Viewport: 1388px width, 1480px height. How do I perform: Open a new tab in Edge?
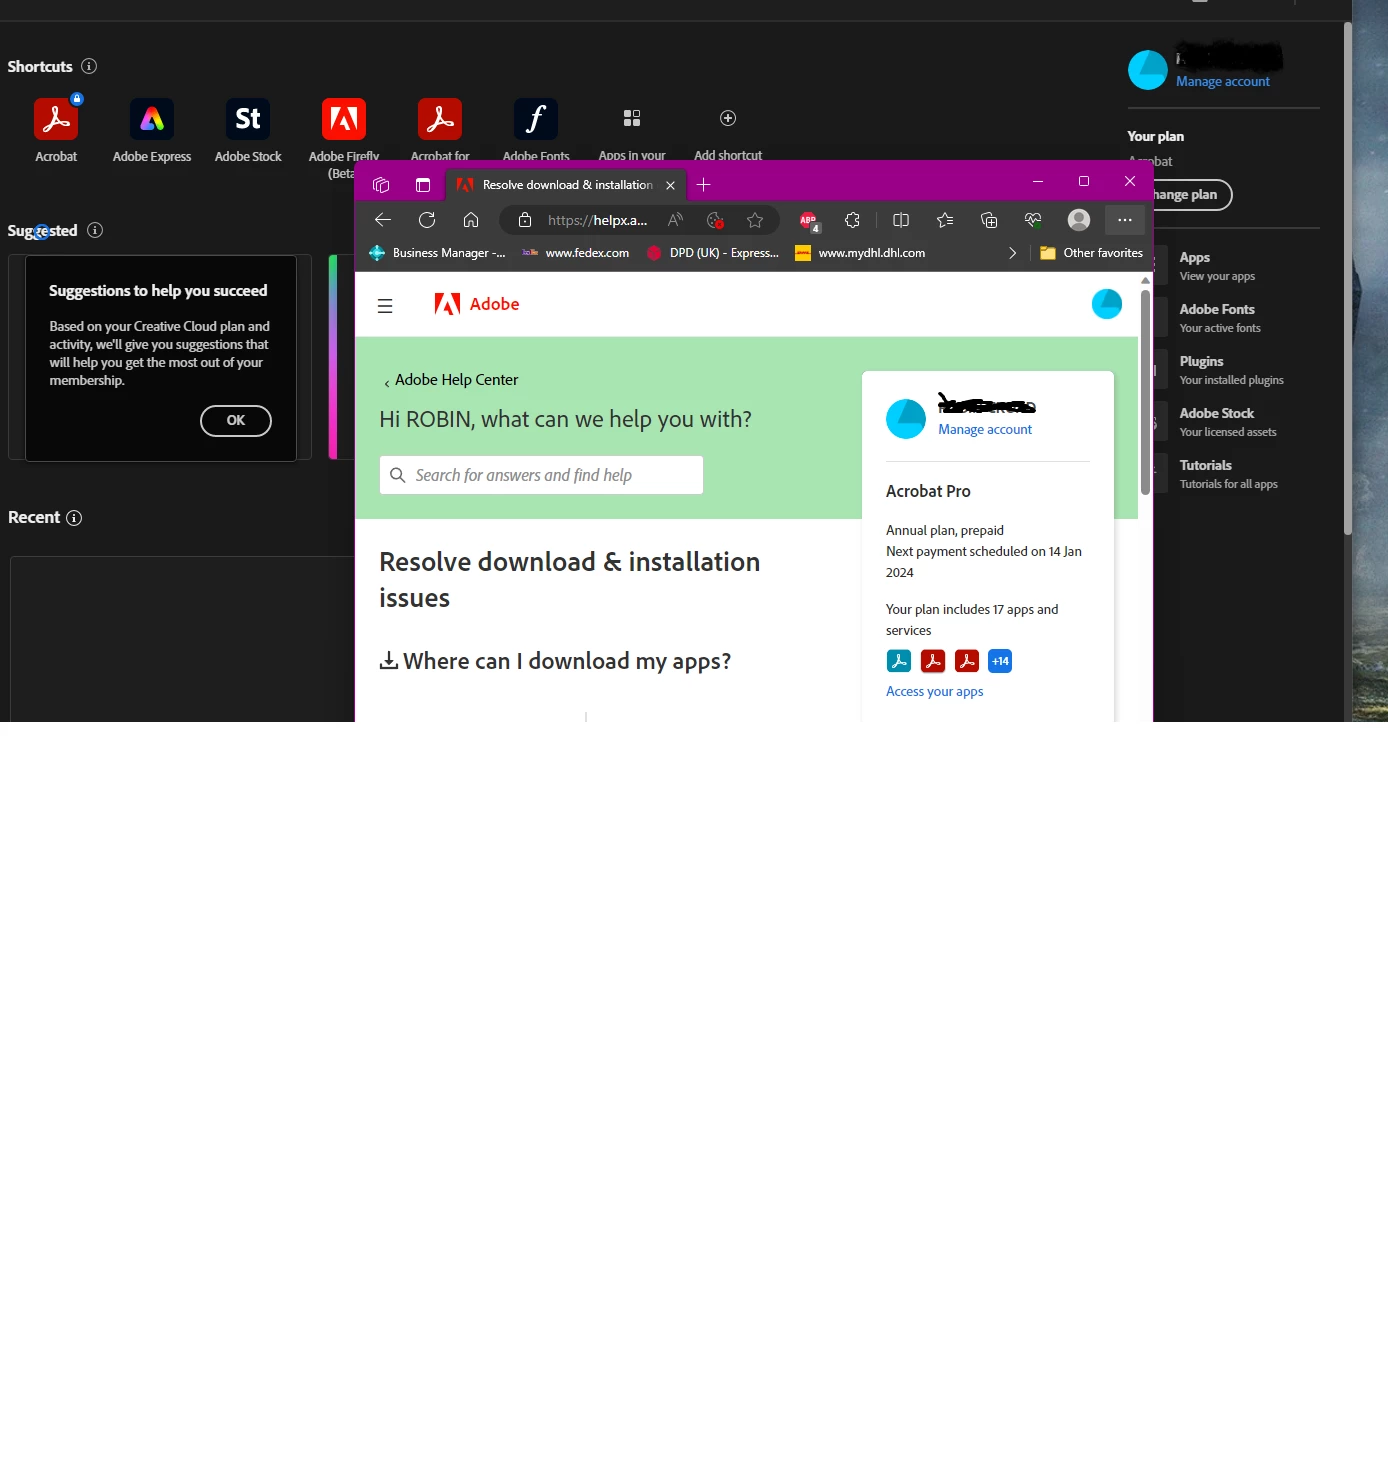703,185
